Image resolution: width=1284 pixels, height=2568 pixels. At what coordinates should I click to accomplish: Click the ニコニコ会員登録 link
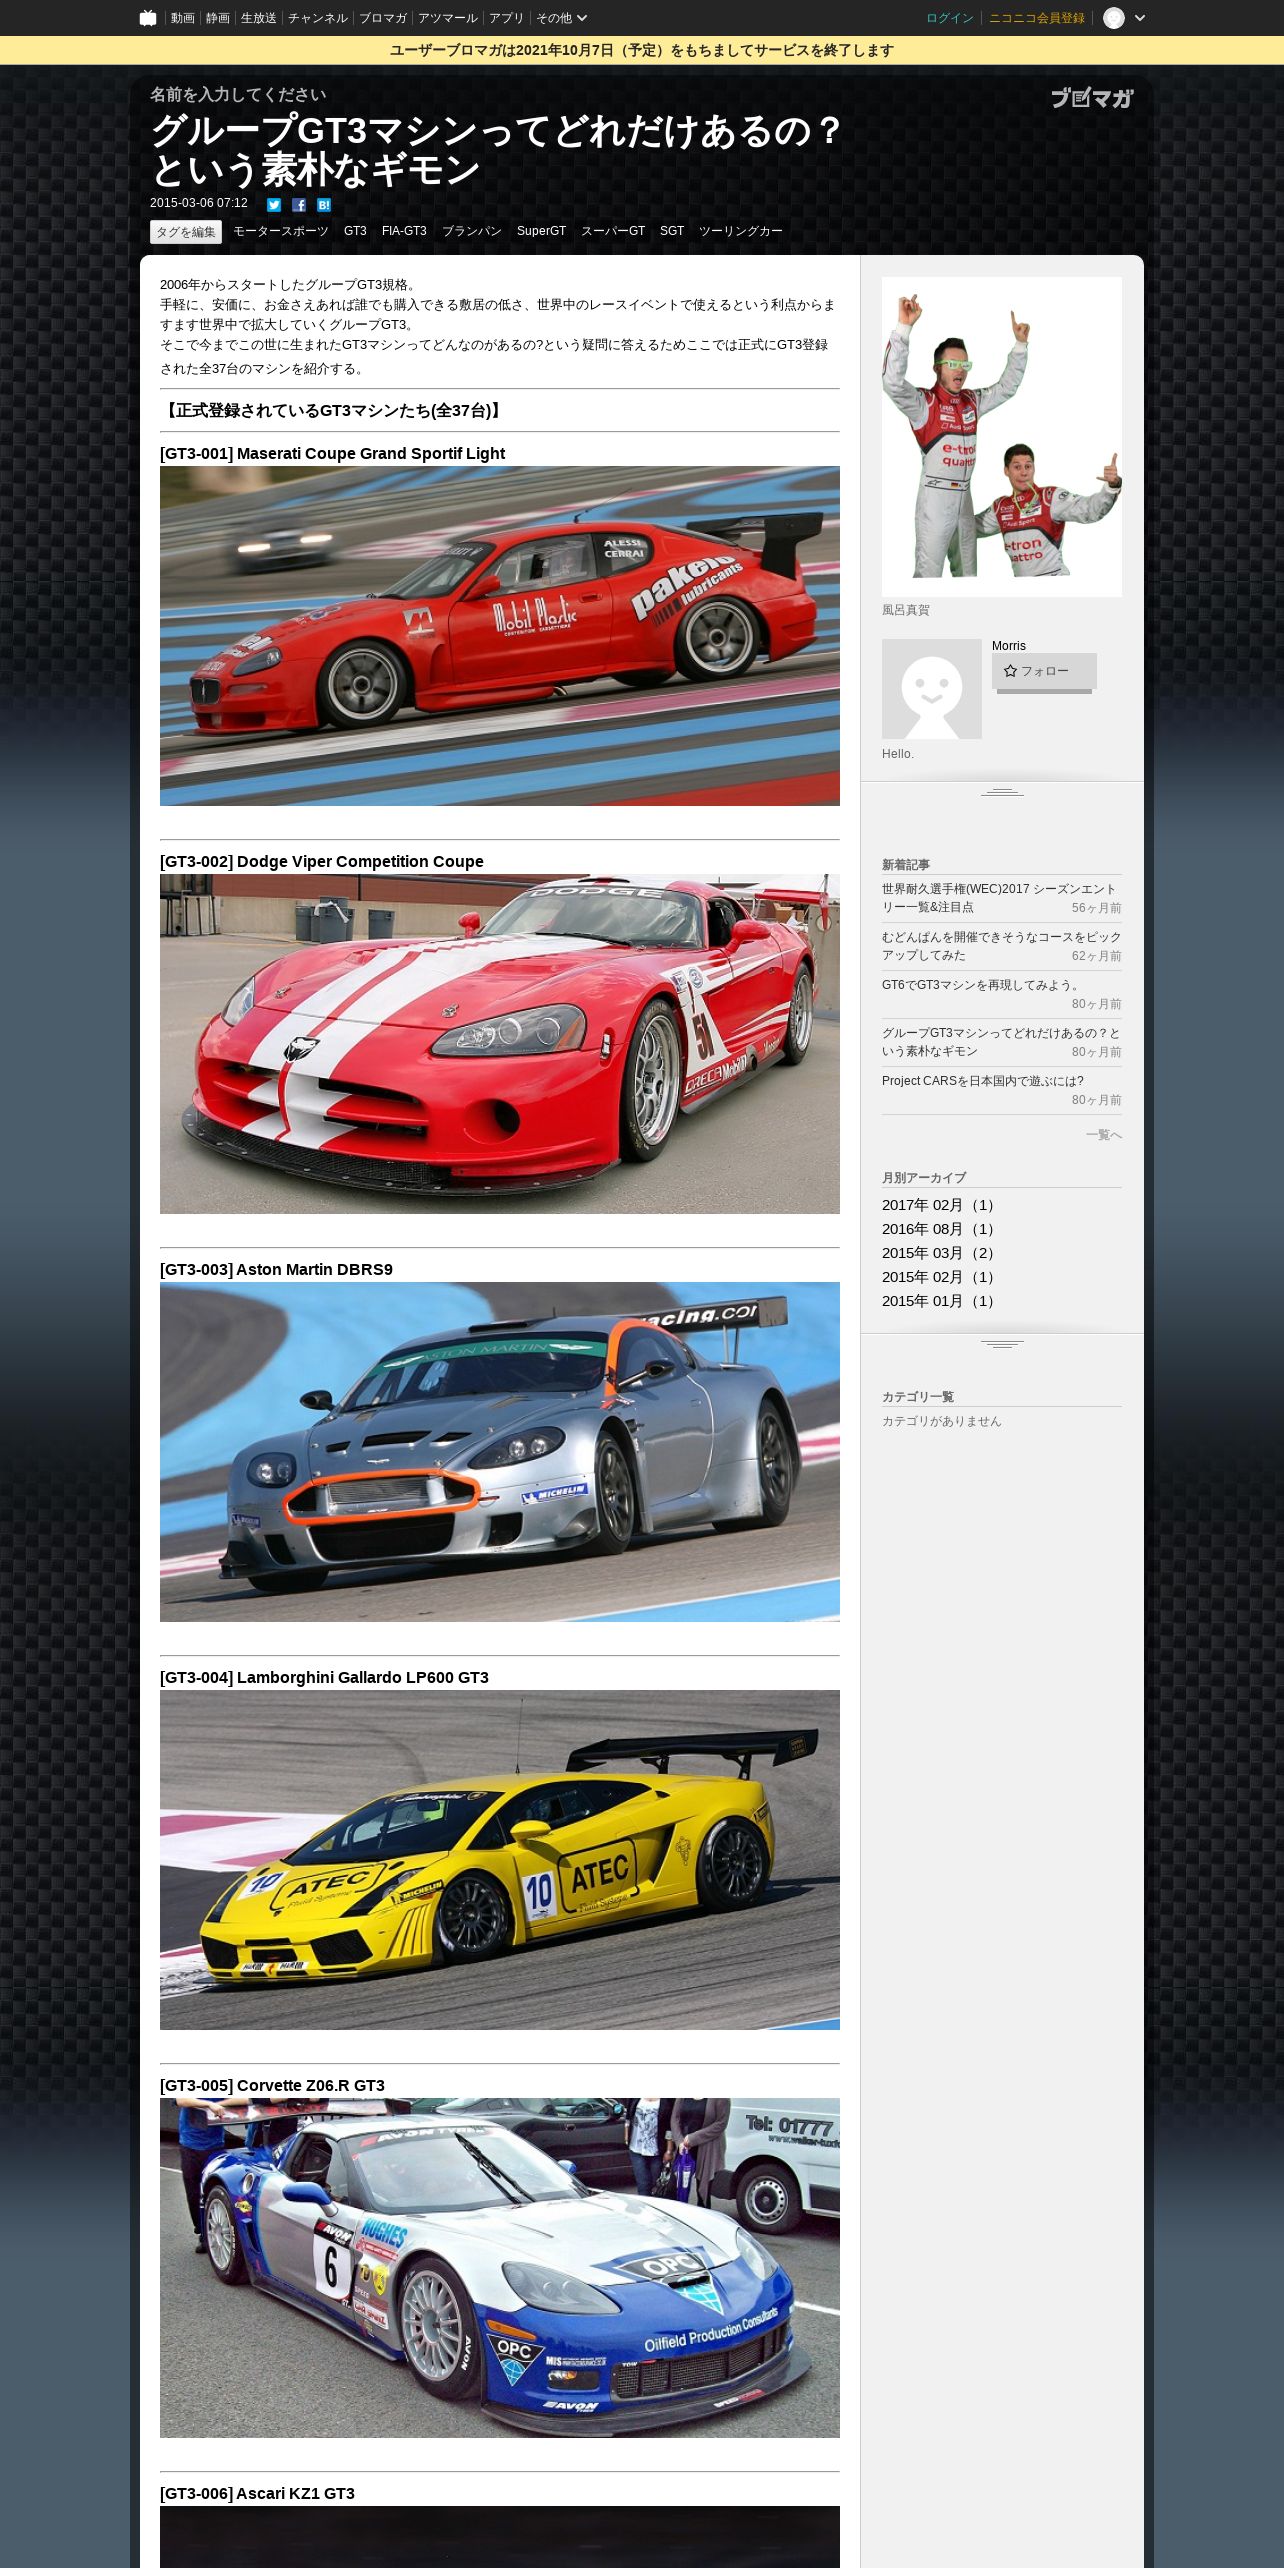[x=1037, y=18]
